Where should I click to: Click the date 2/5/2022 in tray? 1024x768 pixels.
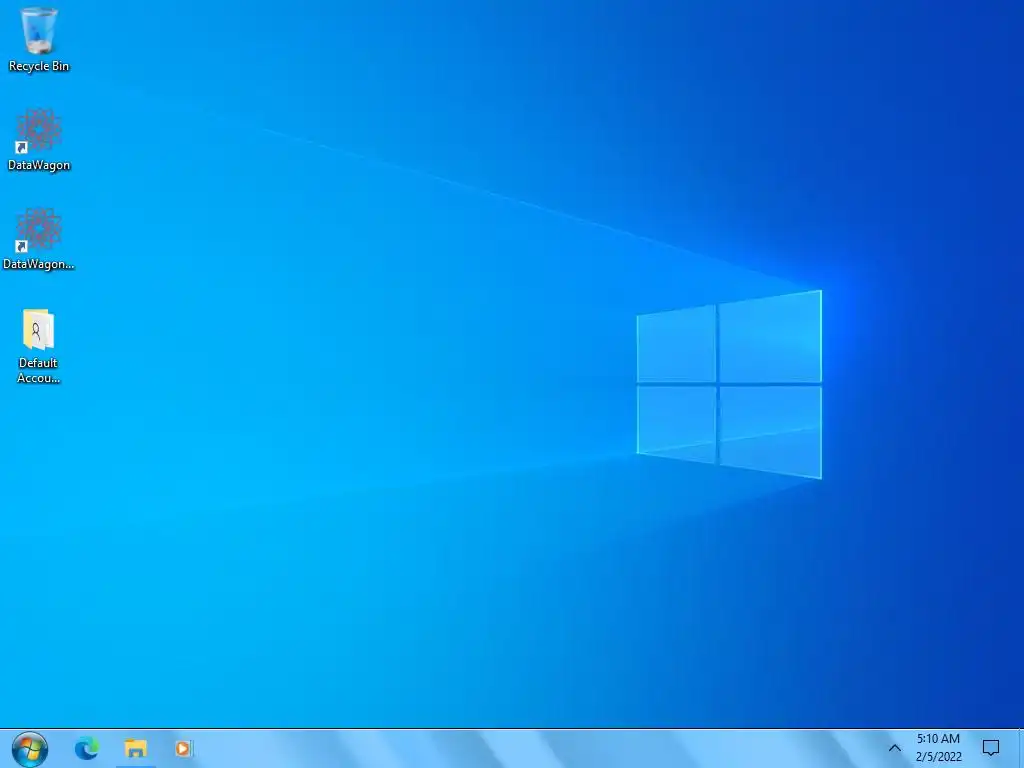tap(938, 757)
